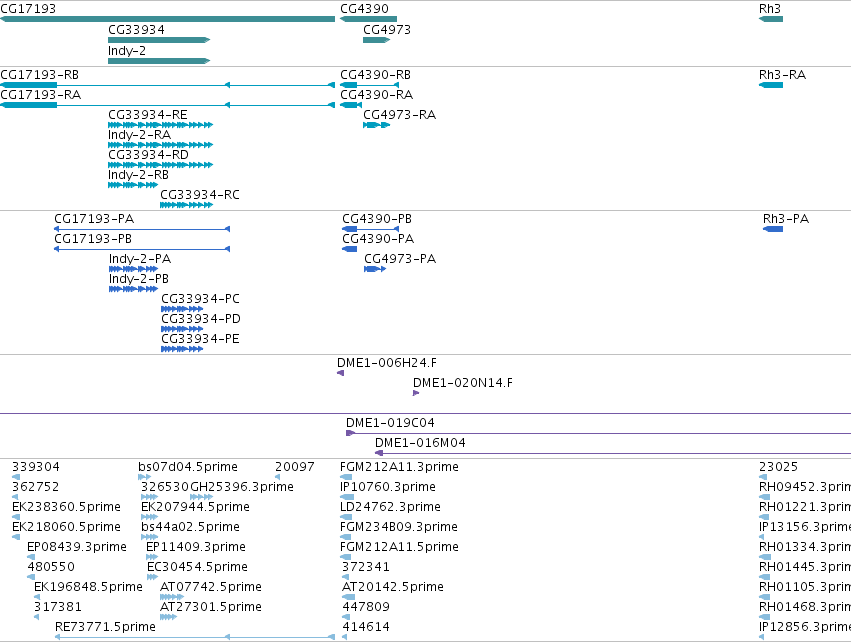Select transcript CG4390-RB label
This screenshot has height=642, width=851.
(x=376, y=75)
